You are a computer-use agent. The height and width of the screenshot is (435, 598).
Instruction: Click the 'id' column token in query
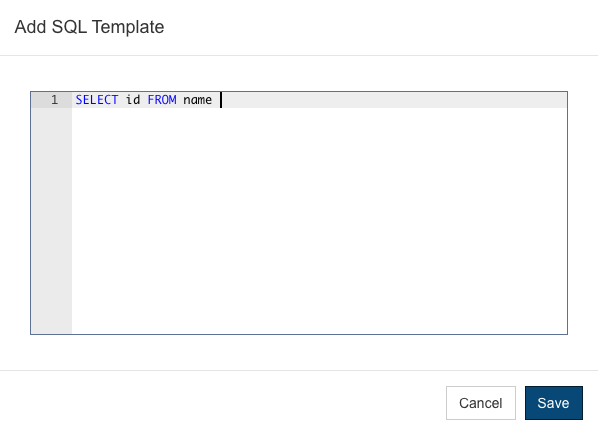pyautogui.click(x=133, y=100)
